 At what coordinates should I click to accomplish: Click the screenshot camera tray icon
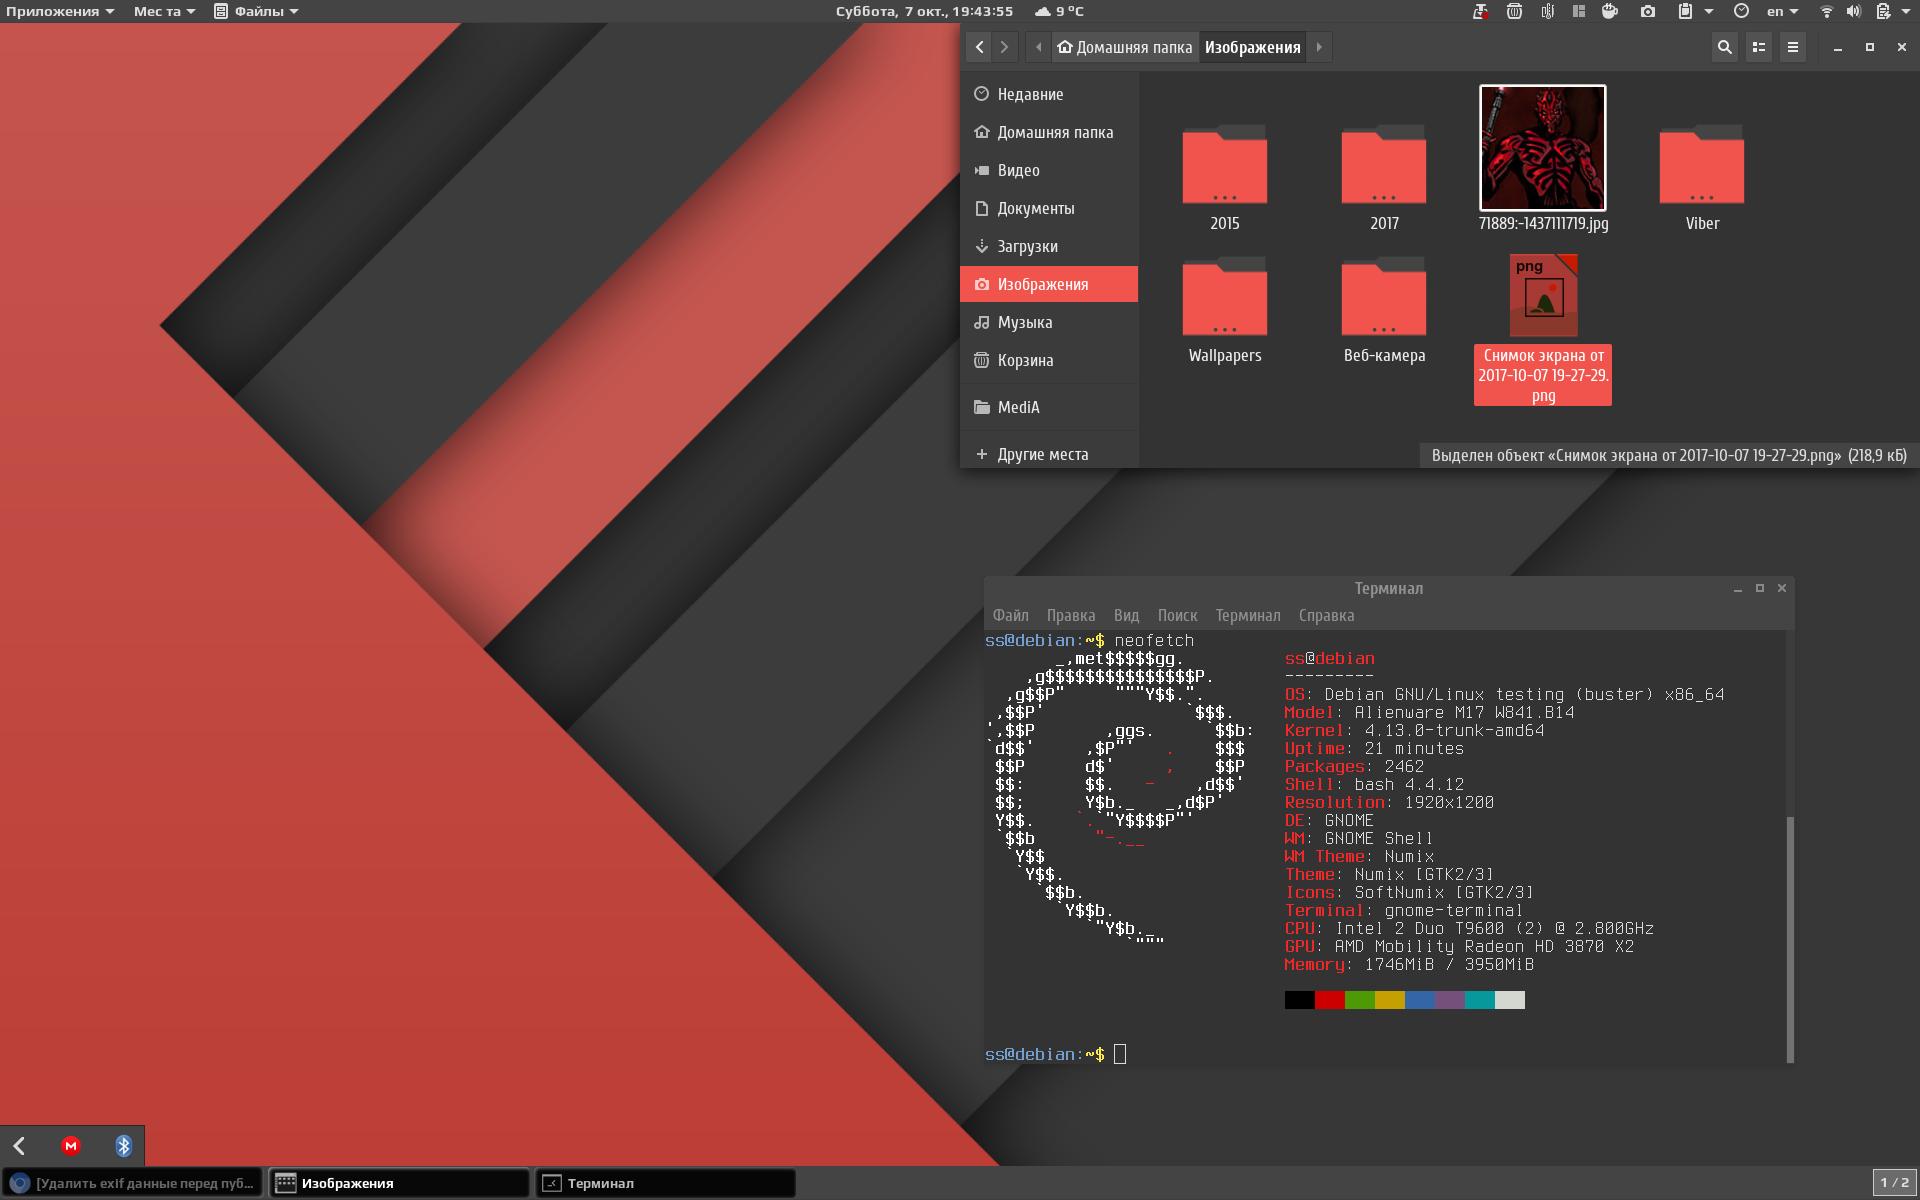pyautogui.click(x=1648, y=11)
